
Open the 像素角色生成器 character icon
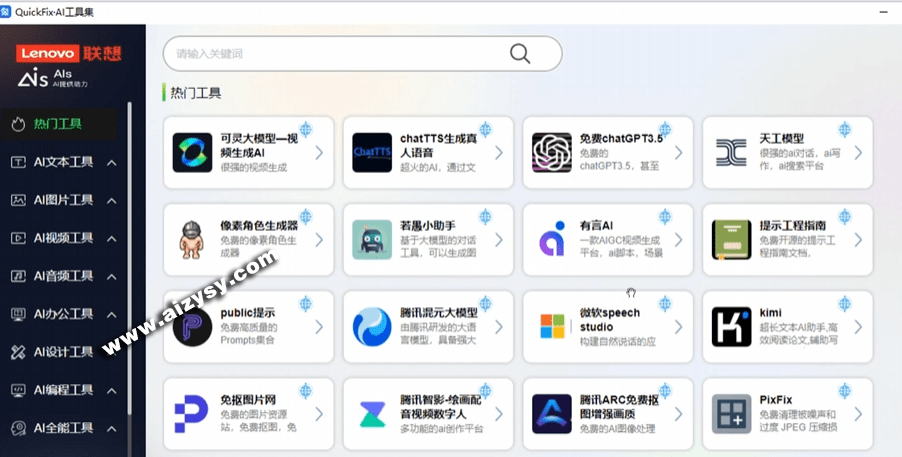click(x=191, y=240)
